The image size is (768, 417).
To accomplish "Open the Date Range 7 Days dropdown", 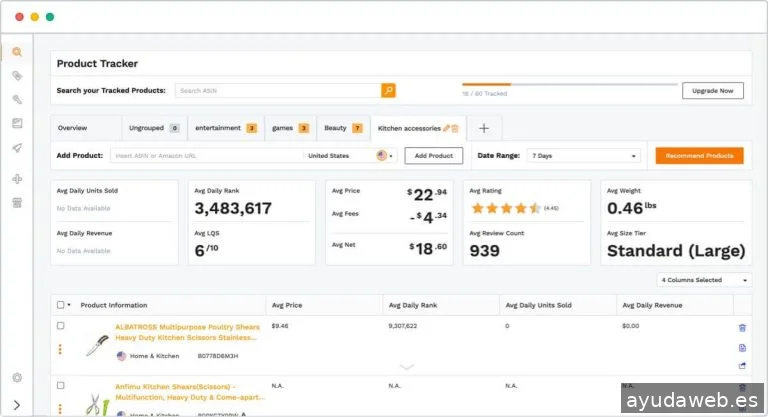I will (x=585, y=156).
